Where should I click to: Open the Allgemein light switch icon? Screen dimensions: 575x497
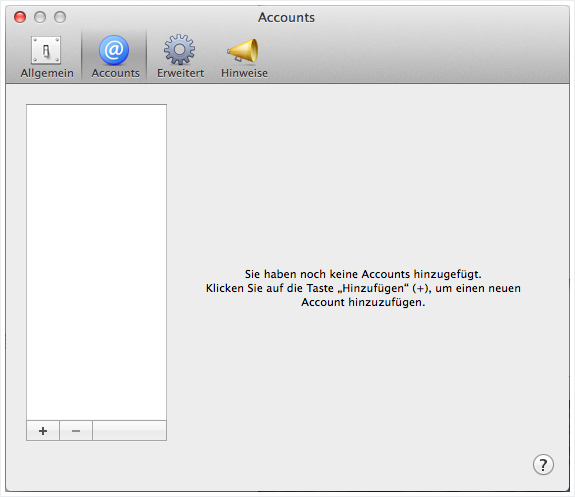[x=46, y=50]
